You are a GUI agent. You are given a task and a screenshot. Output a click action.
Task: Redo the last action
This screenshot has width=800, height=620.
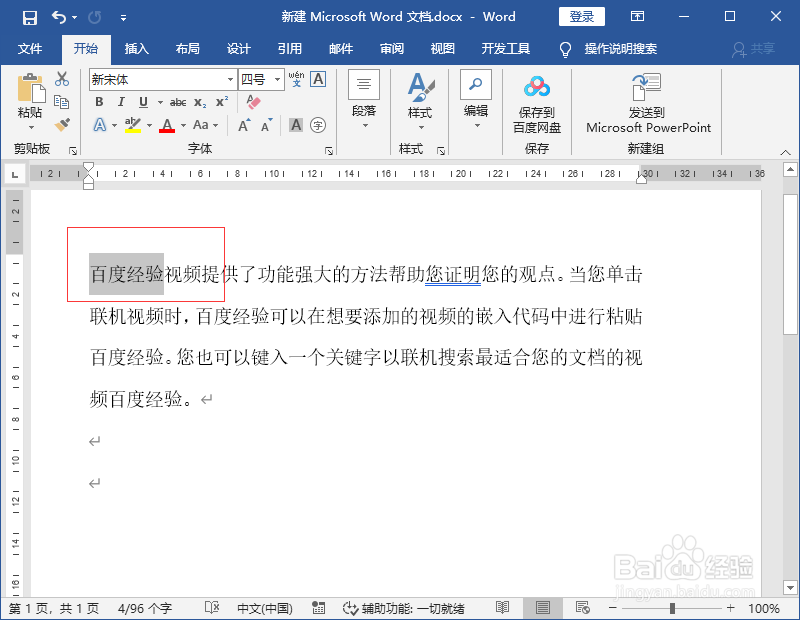[94, 17]
